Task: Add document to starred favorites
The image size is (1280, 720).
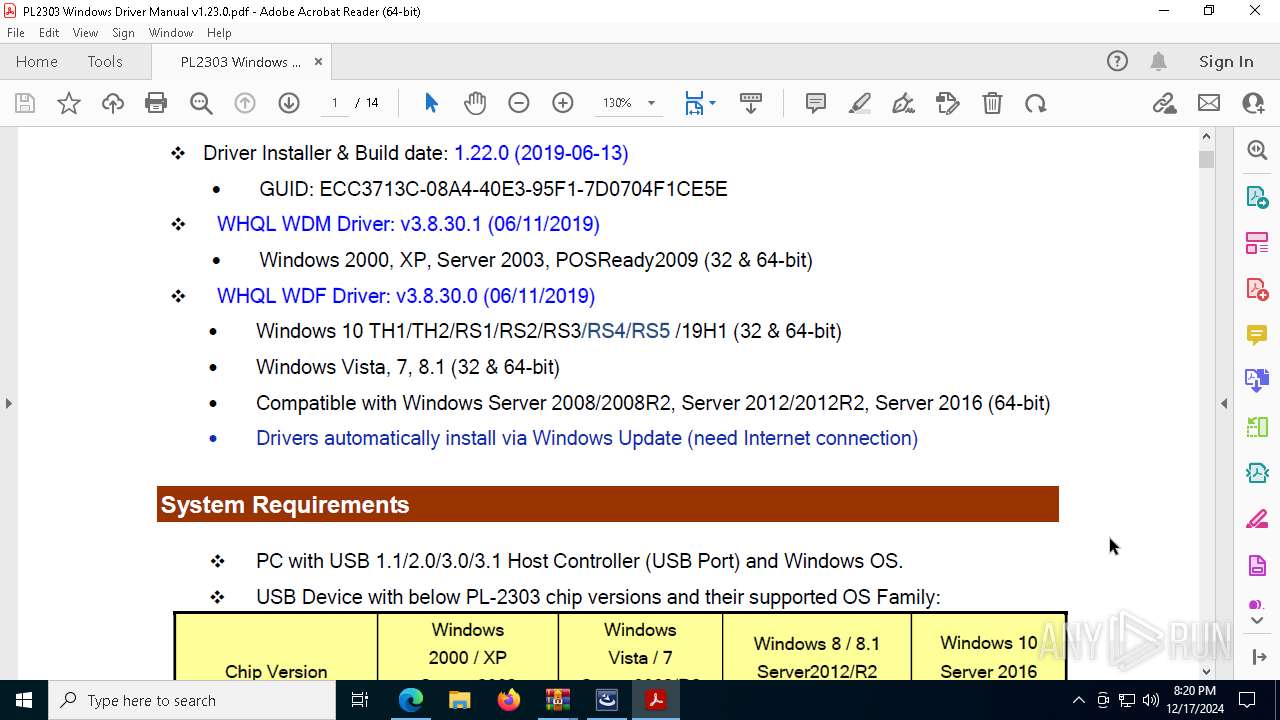Action: click(69, 103)
